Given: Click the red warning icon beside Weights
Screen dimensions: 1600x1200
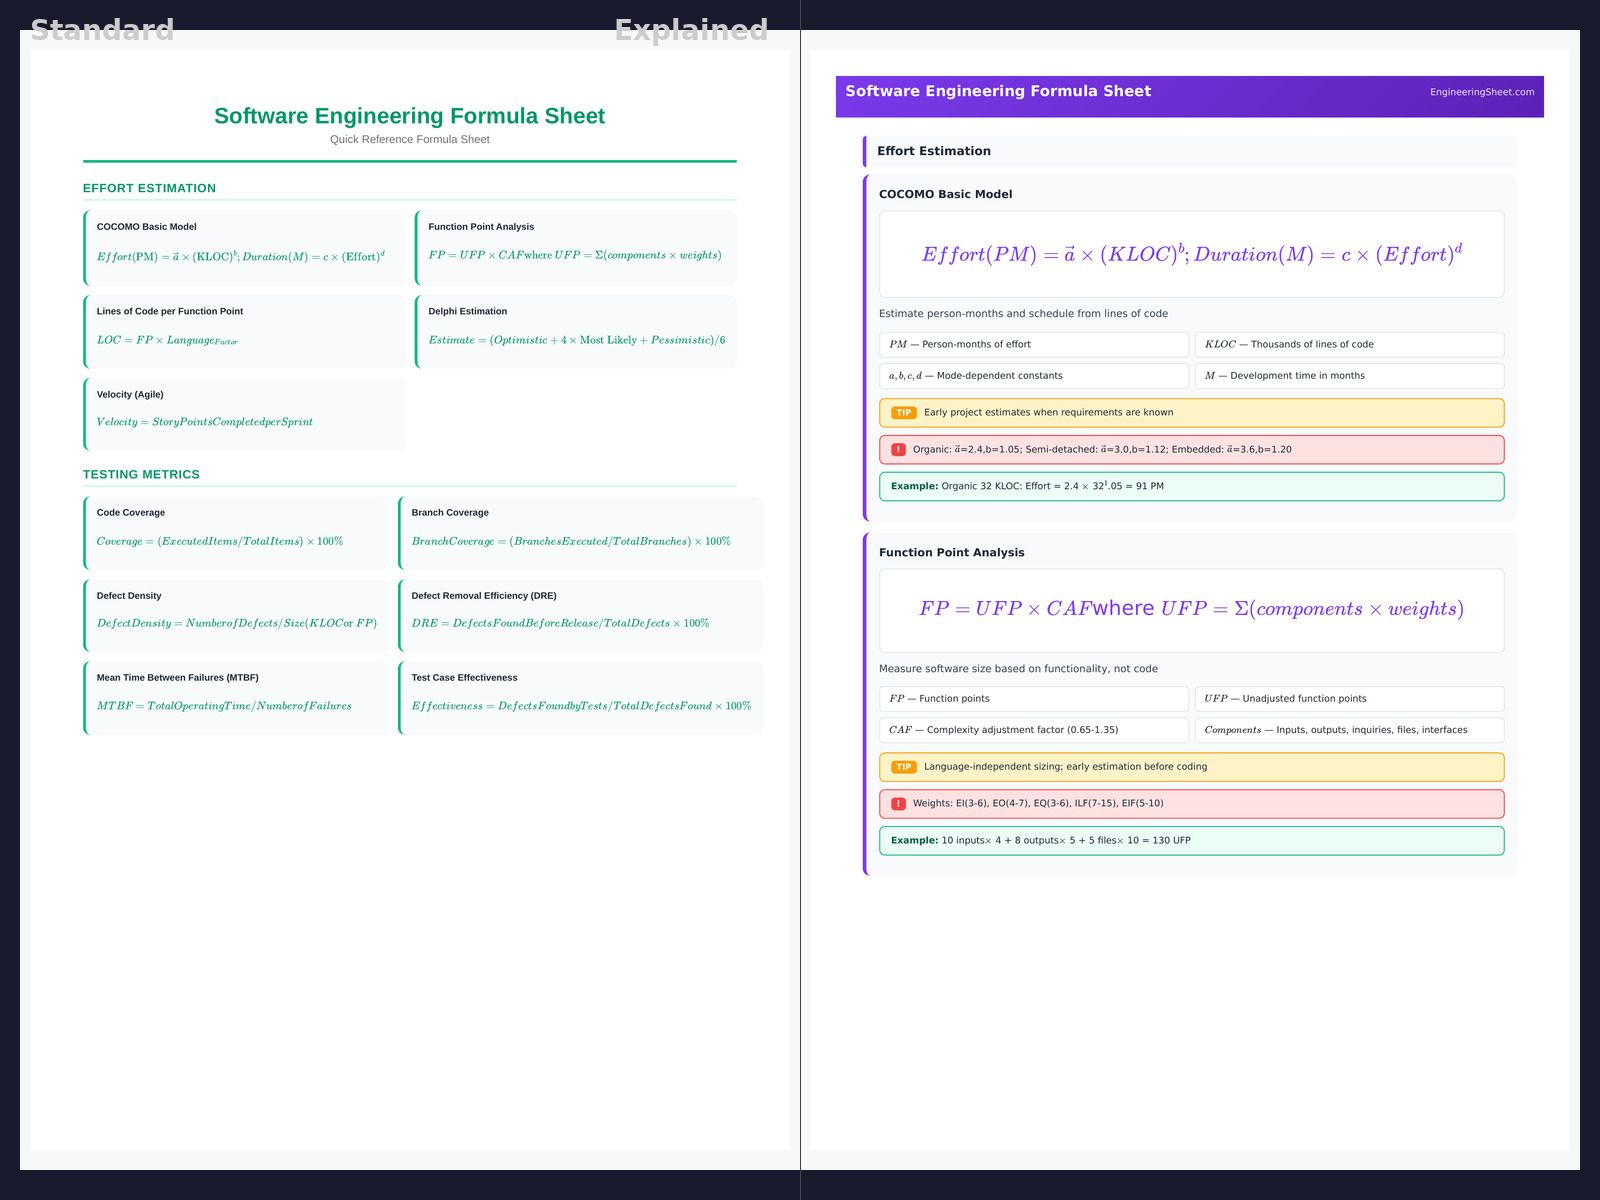Looking at the screenshot, I should (x=898, y=804).
